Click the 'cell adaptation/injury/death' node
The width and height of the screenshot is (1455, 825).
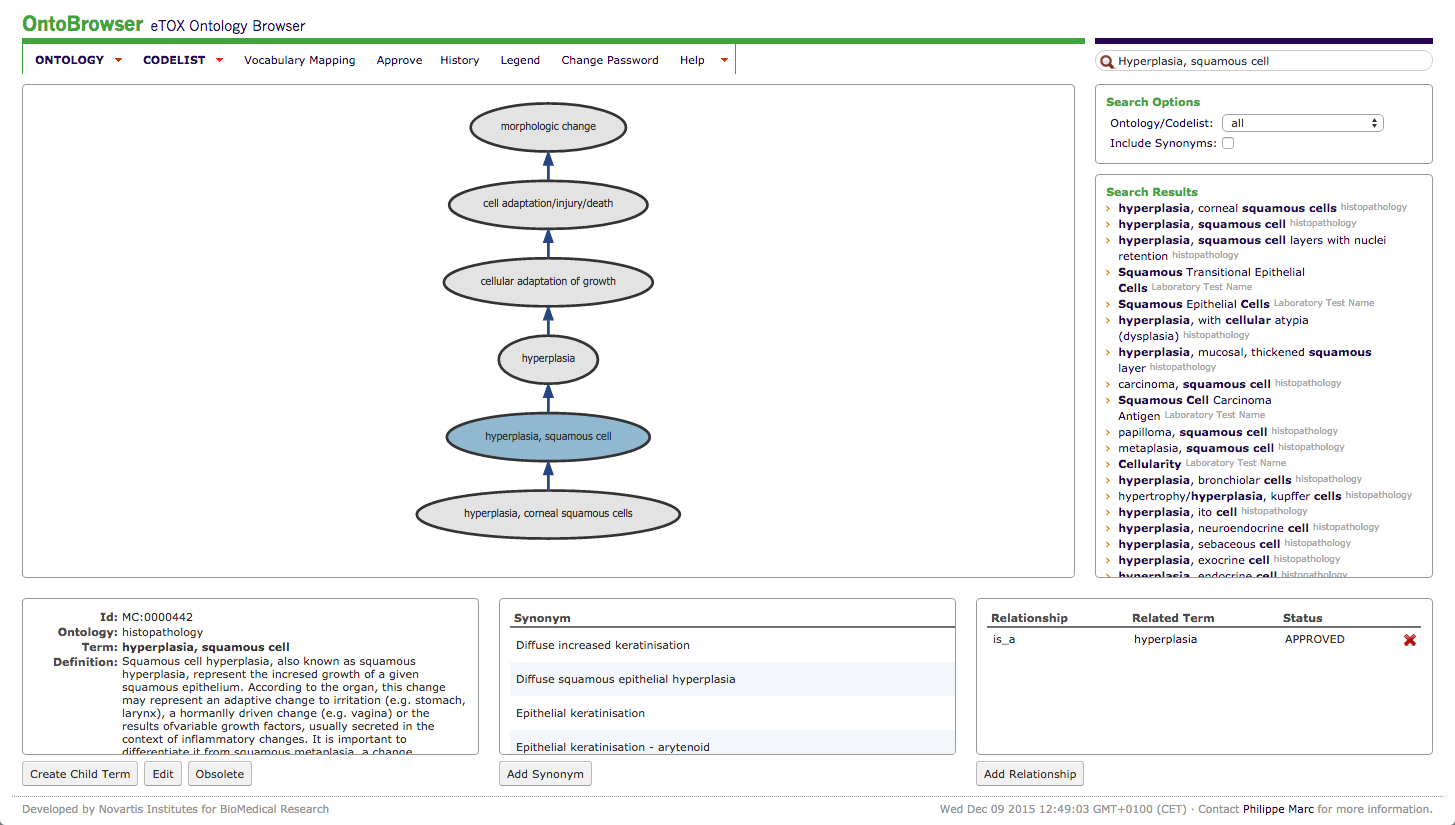tap(548, 204)
